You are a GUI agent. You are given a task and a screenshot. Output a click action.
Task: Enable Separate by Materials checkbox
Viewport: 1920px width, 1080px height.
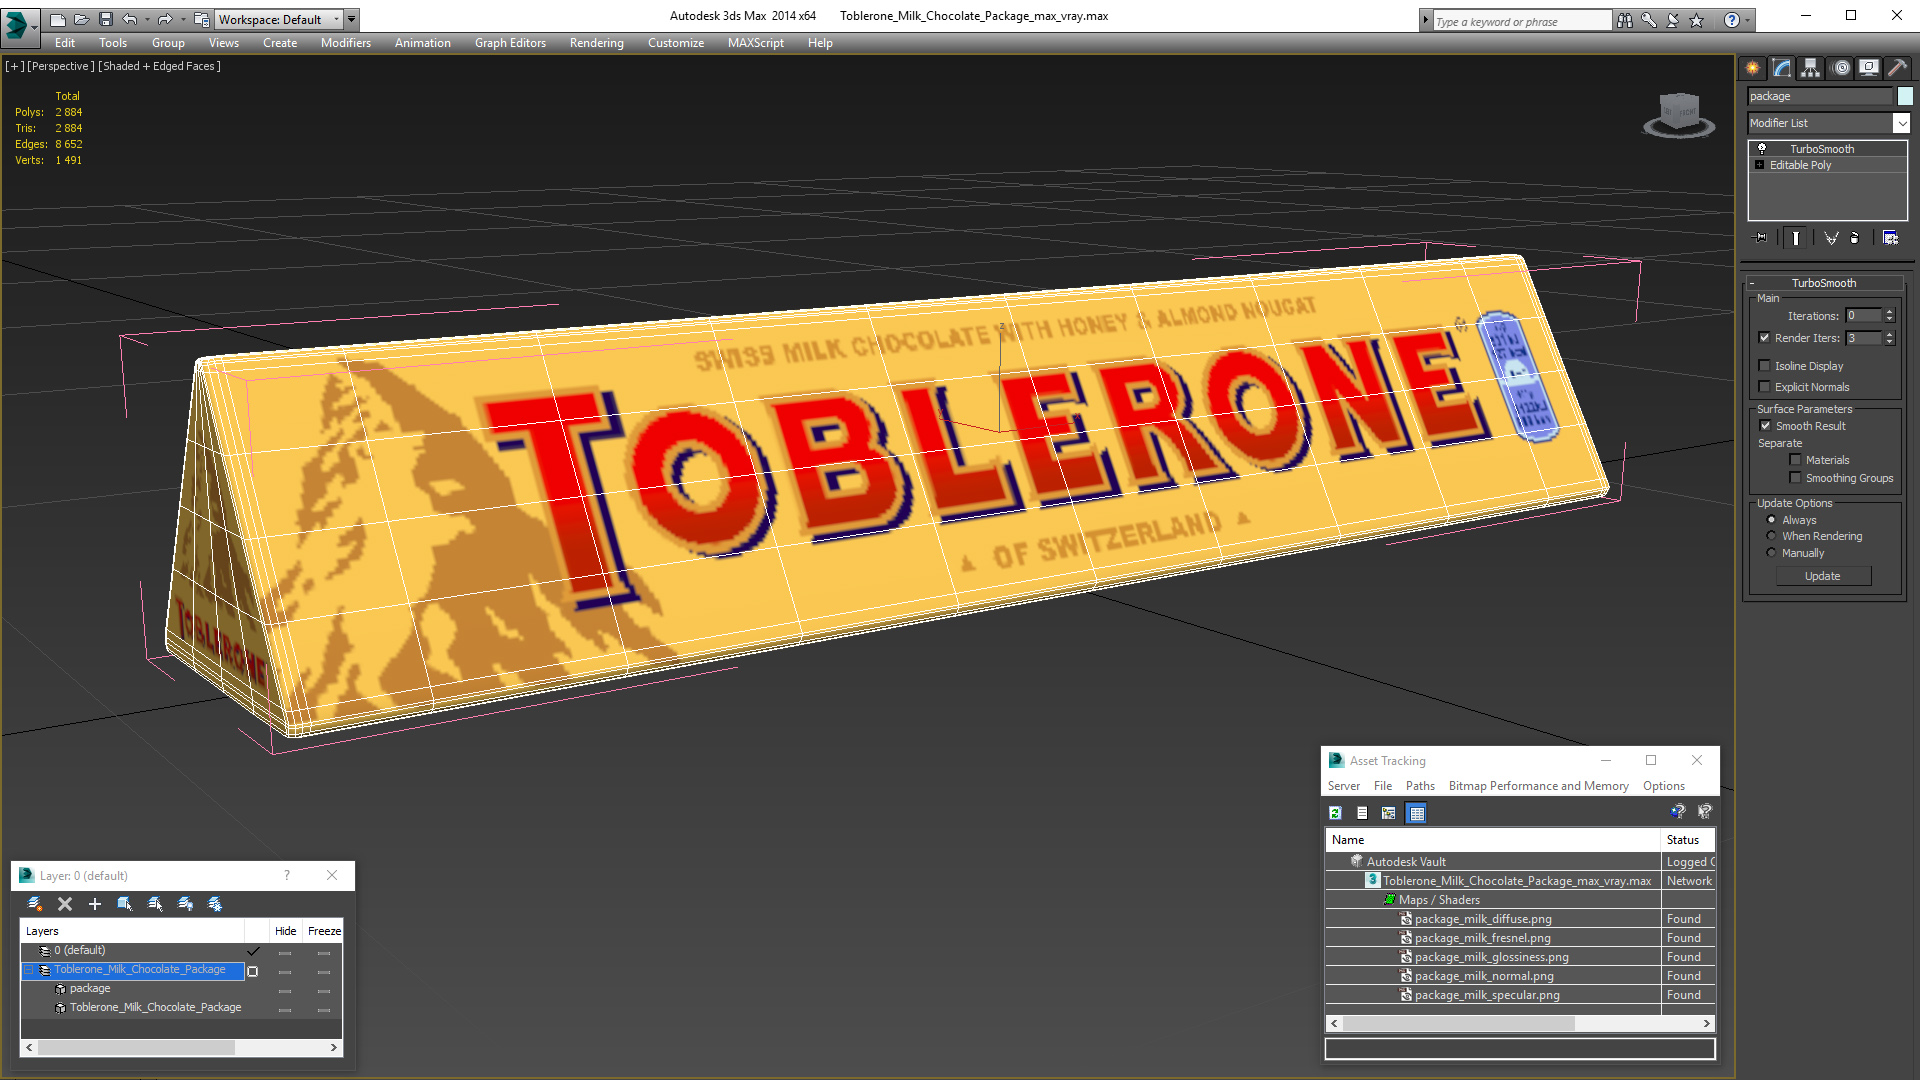coord(1796,460)
